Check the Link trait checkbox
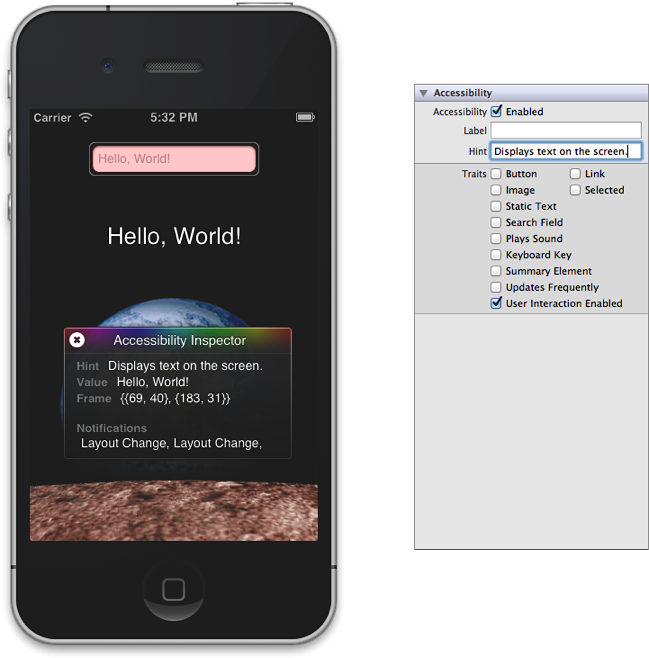The image size is (649, 658). 576,174
